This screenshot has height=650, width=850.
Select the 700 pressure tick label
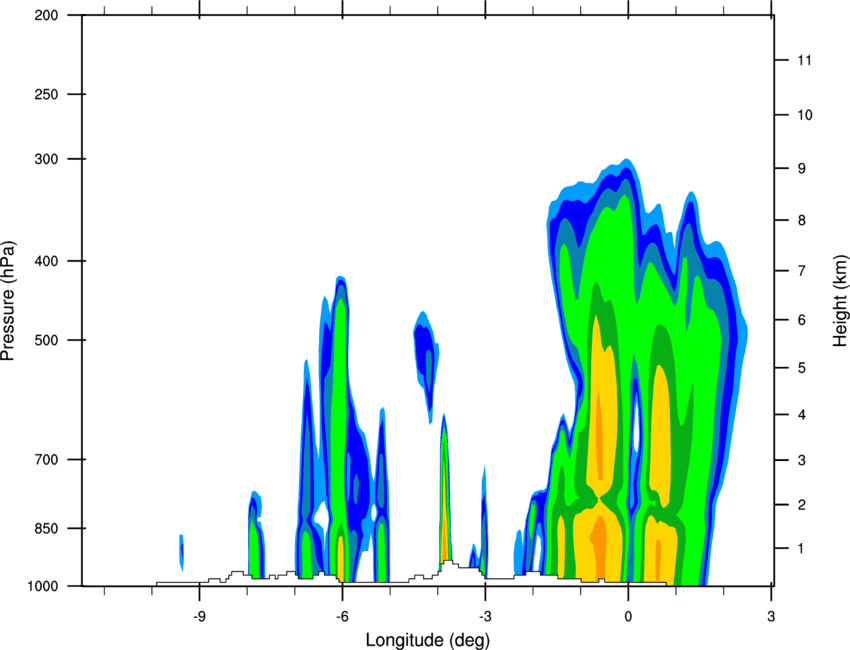click(46, 459)
